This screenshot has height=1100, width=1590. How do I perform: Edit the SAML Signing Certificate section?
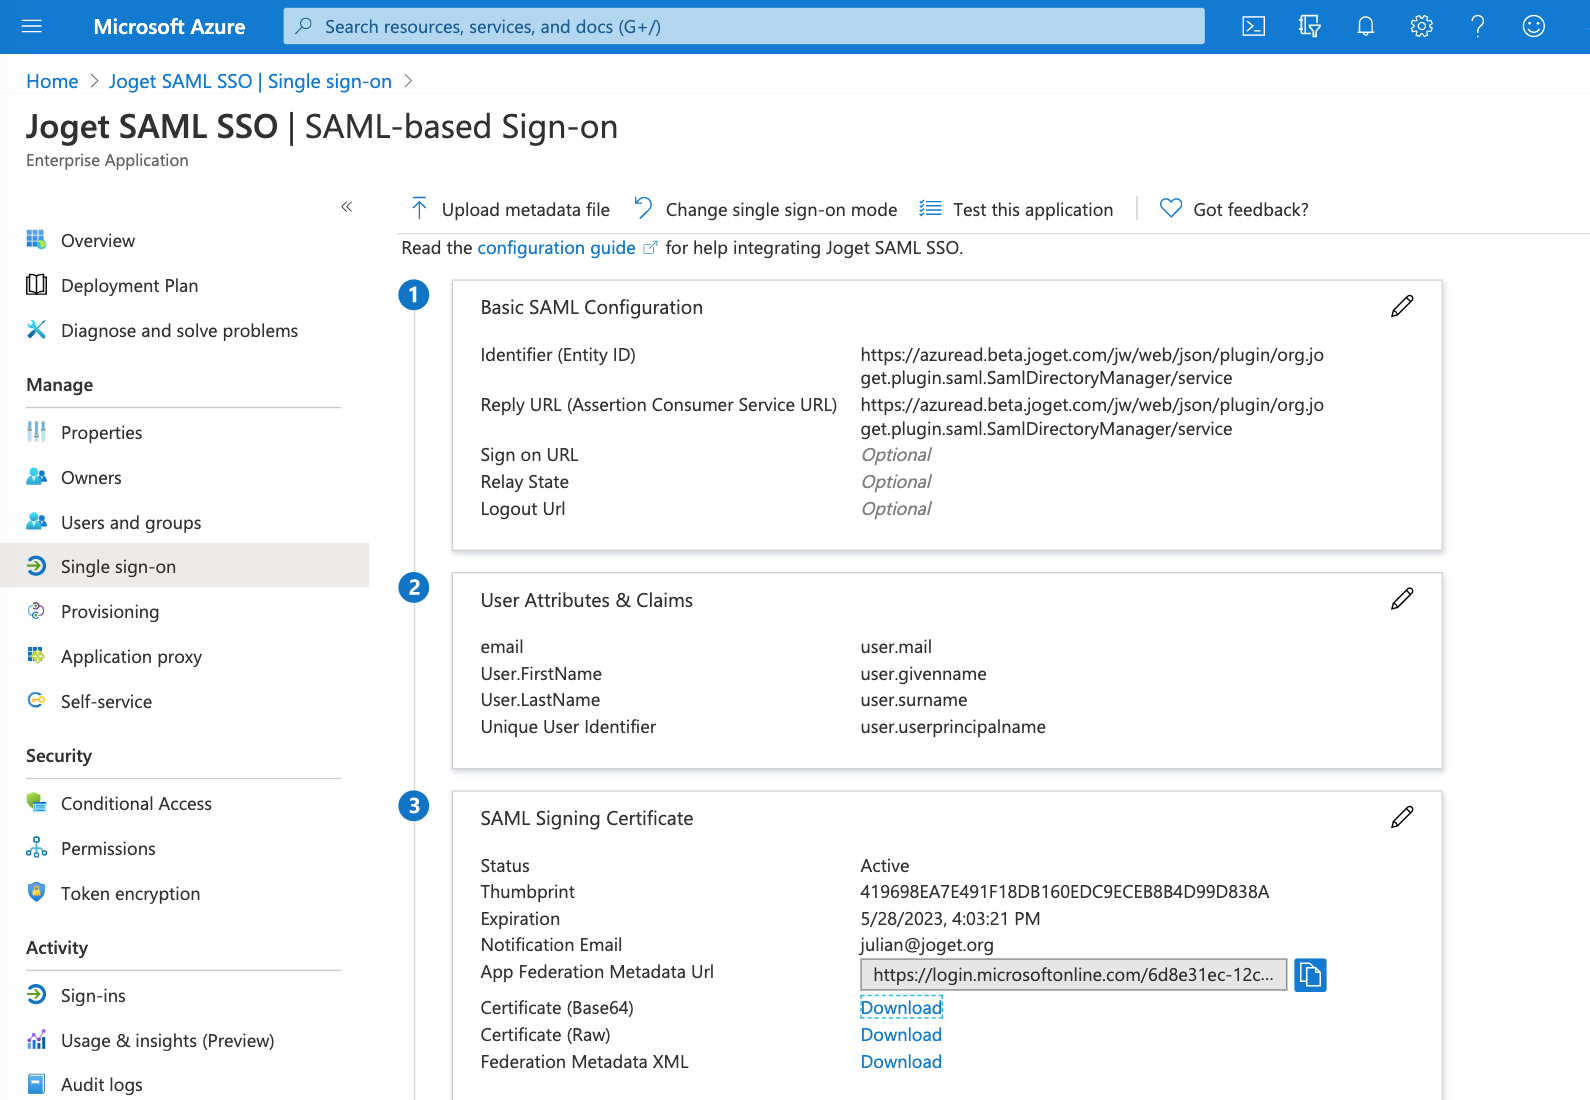[1401, 818]
